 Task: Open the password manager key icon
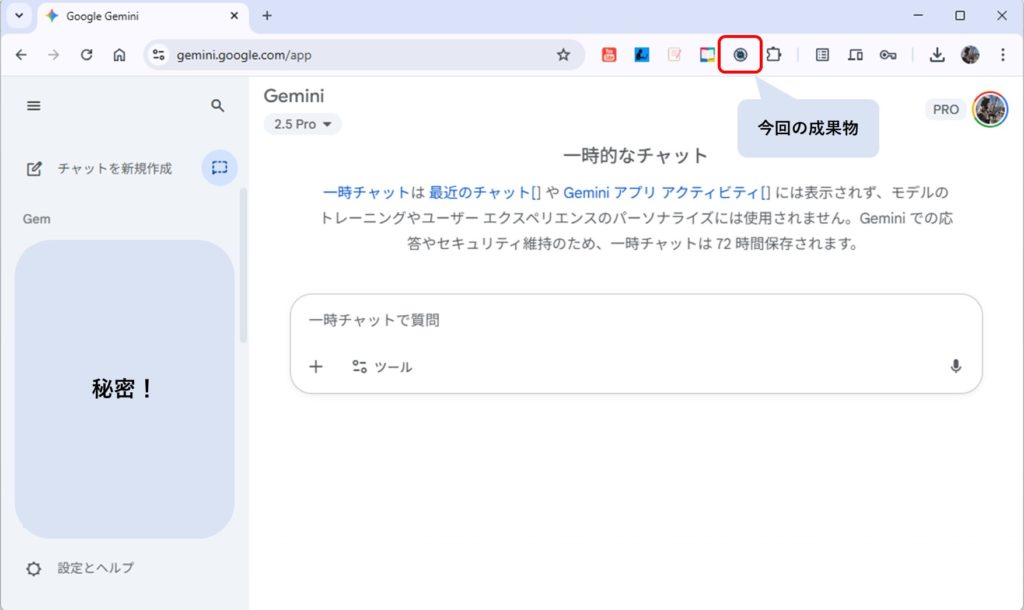[888, 55]
